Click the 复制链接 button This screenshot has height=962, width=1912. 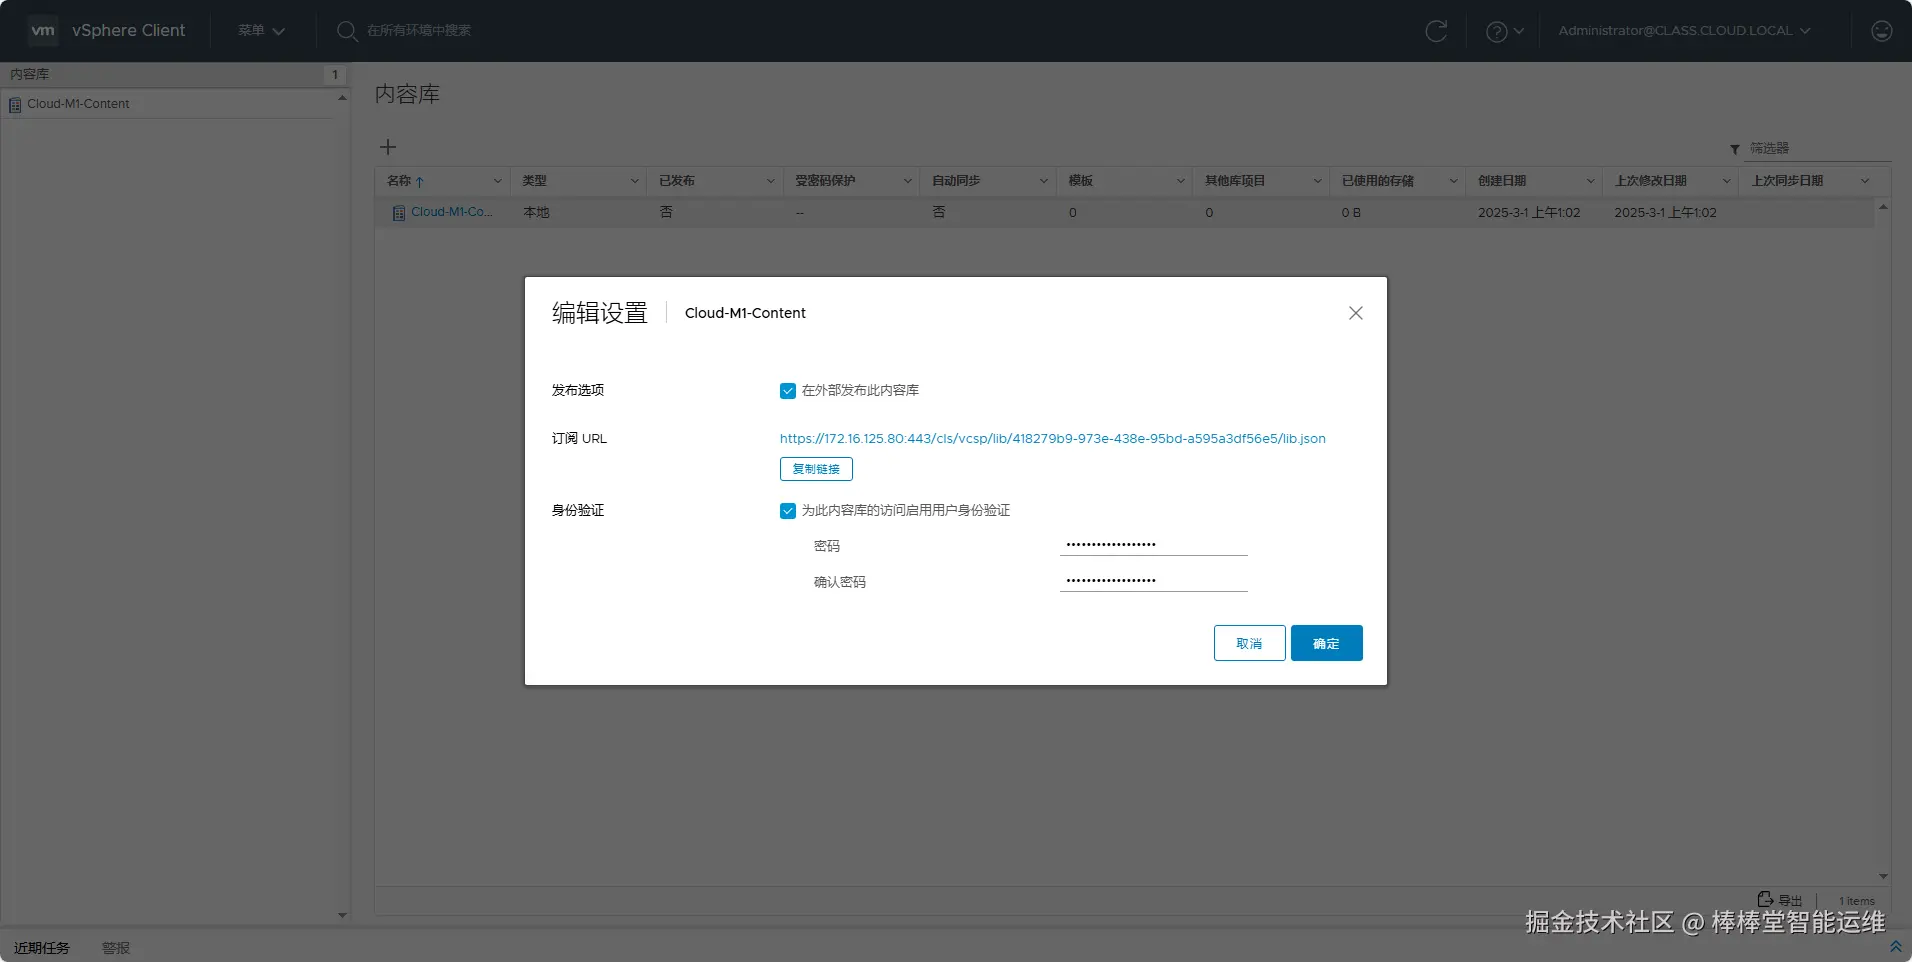pos(816,469)
